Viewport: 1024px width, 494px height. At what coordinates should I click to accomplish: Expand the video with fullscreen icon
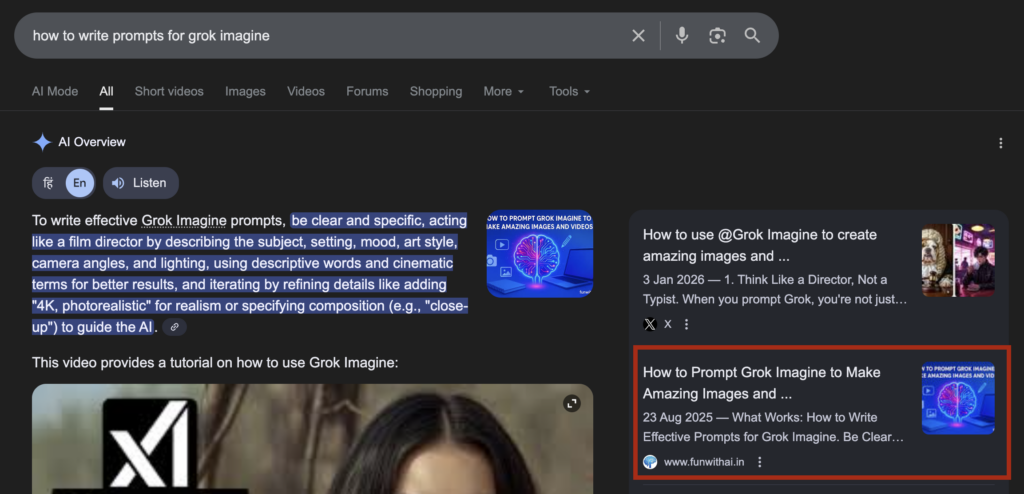pyautogui.click(x=572, y=403)
